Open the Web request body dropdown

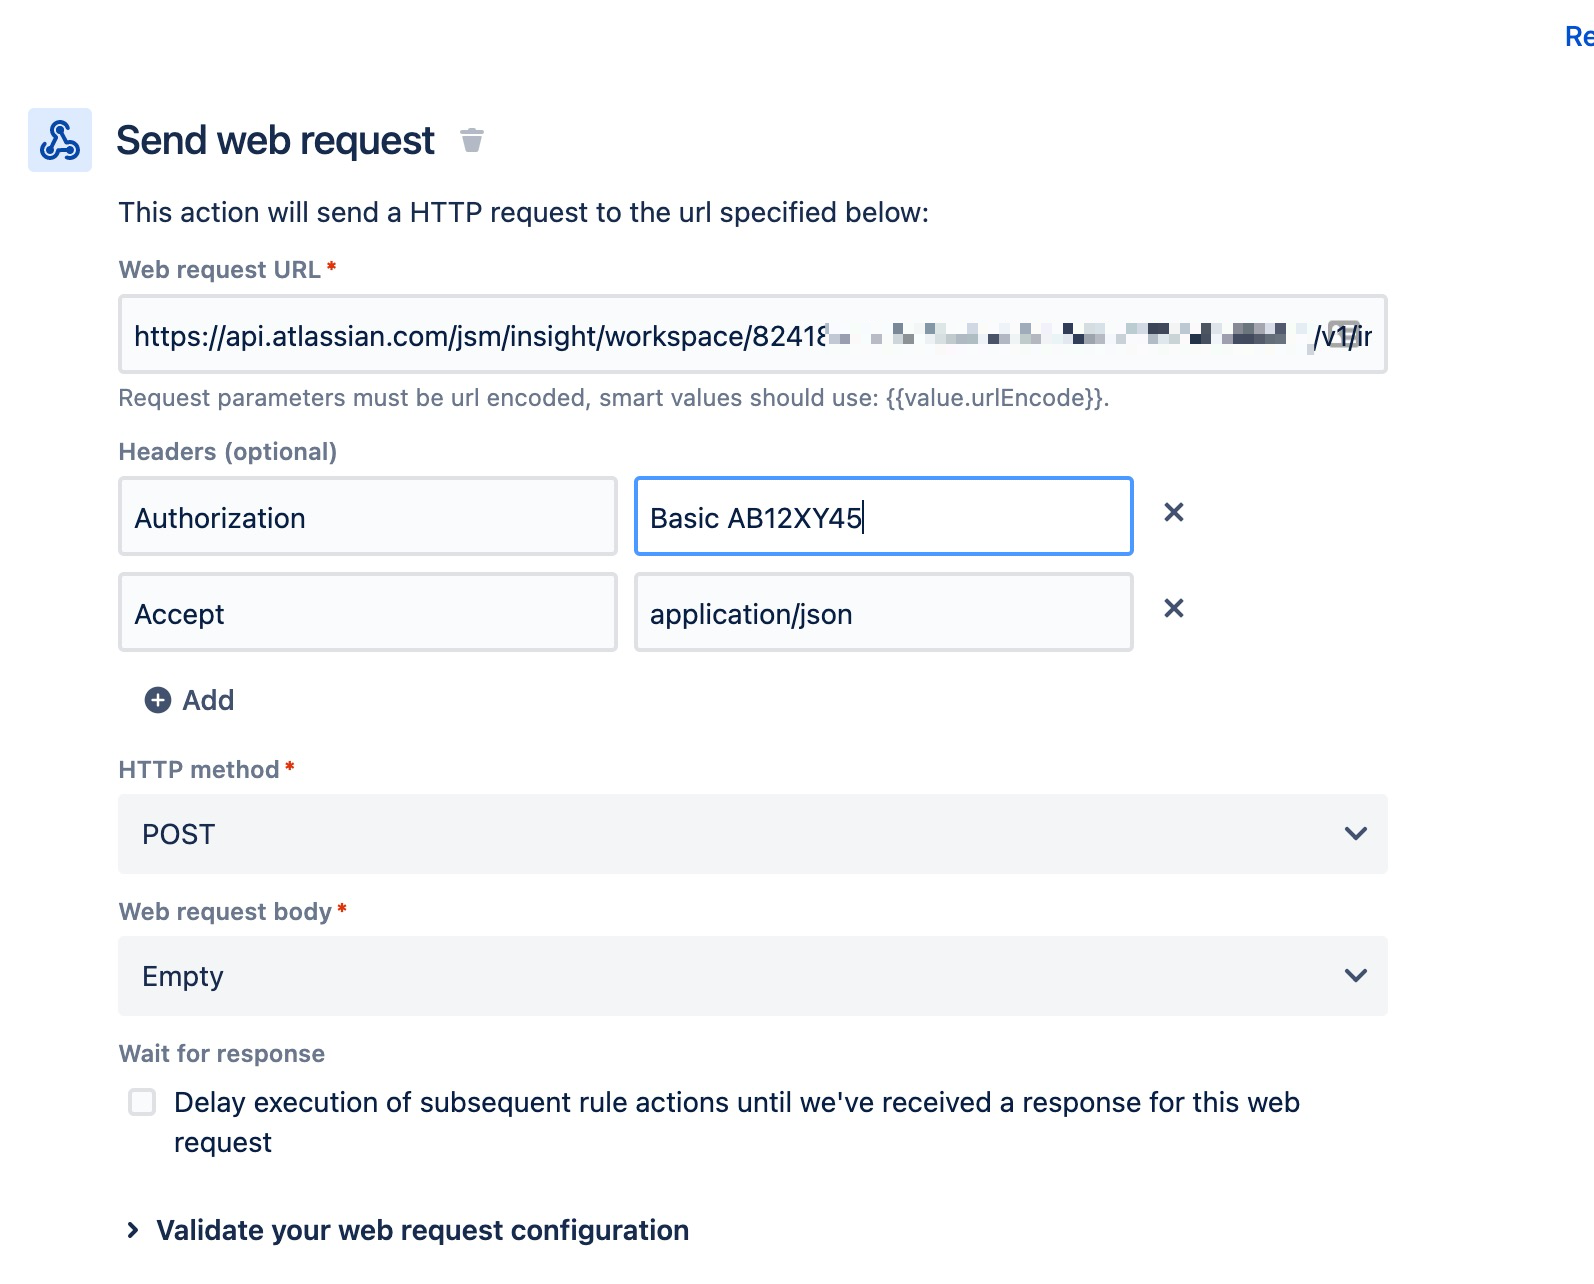pyautogui.click(x=752, y=976)
